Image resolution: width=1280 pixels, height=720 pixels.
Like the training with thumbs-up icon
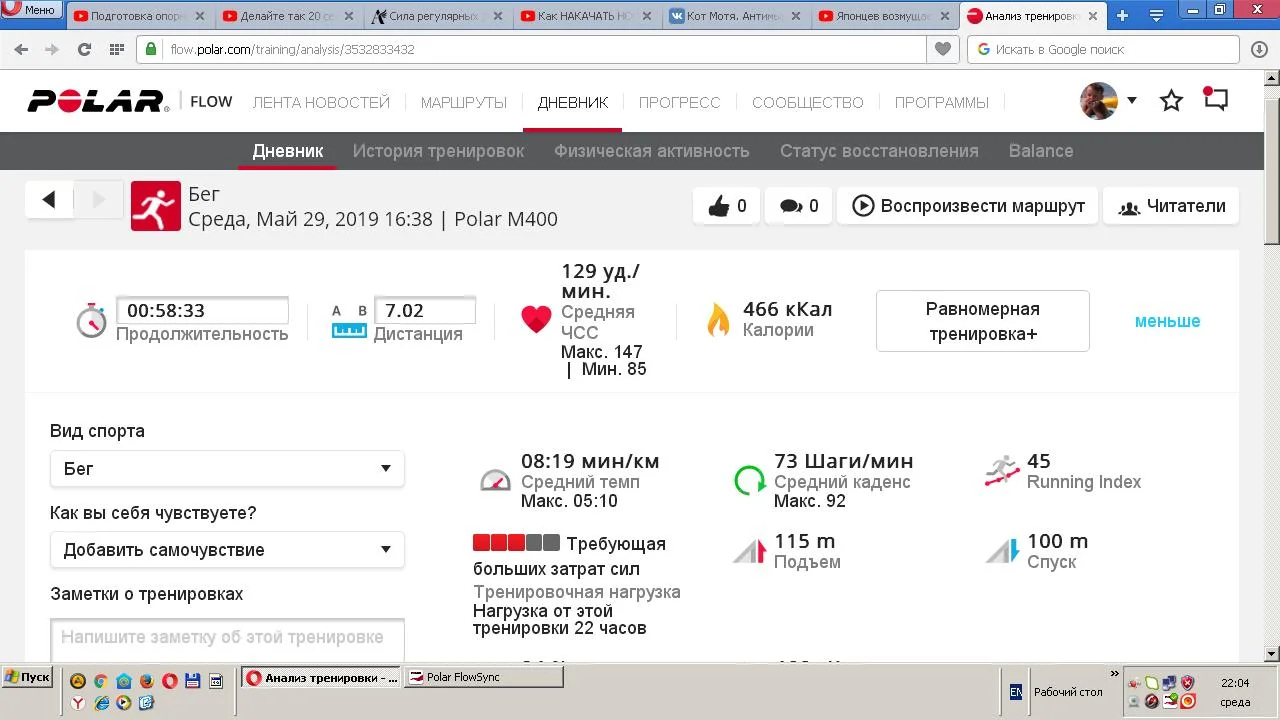[719, 206]
